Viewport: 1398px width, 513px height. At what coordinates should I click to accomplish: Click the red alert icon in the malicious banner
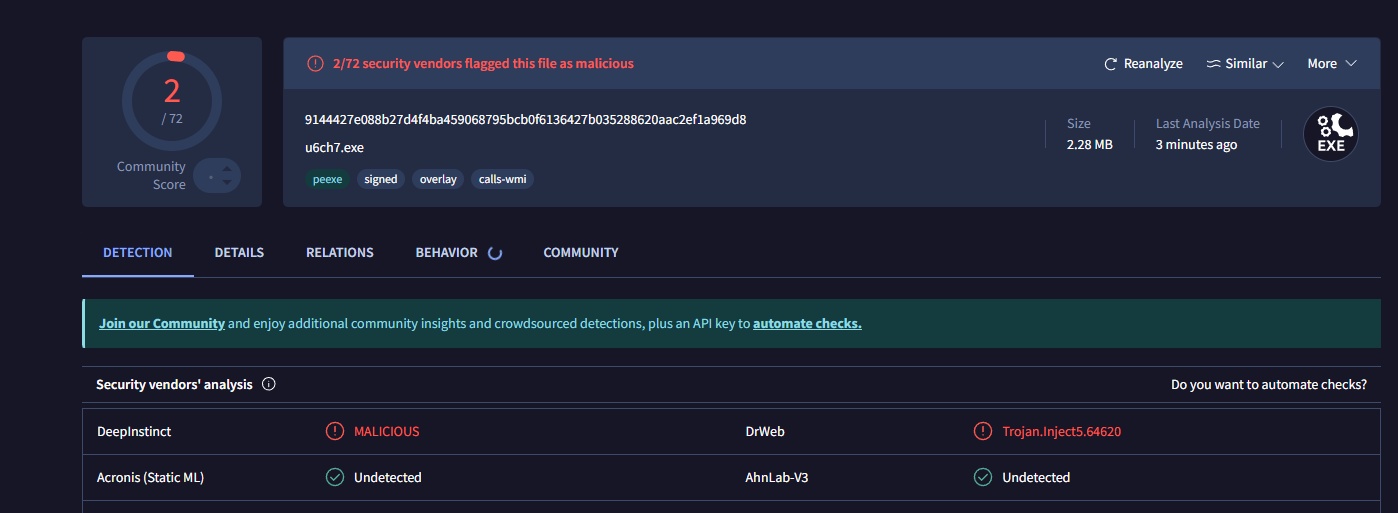click(x=315, y=64)
